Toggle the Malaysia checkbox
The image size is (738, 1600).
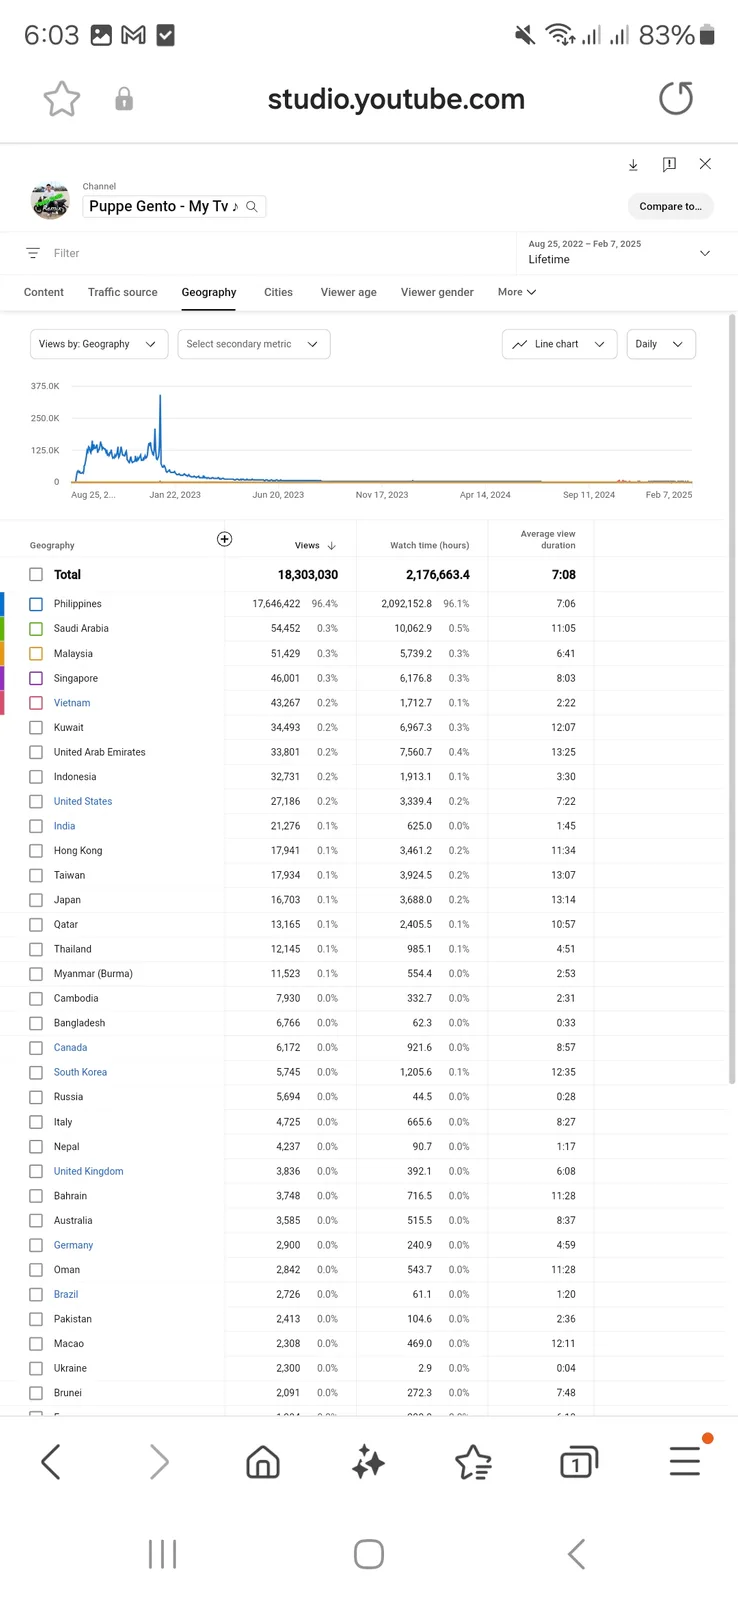tap(36, 654)
